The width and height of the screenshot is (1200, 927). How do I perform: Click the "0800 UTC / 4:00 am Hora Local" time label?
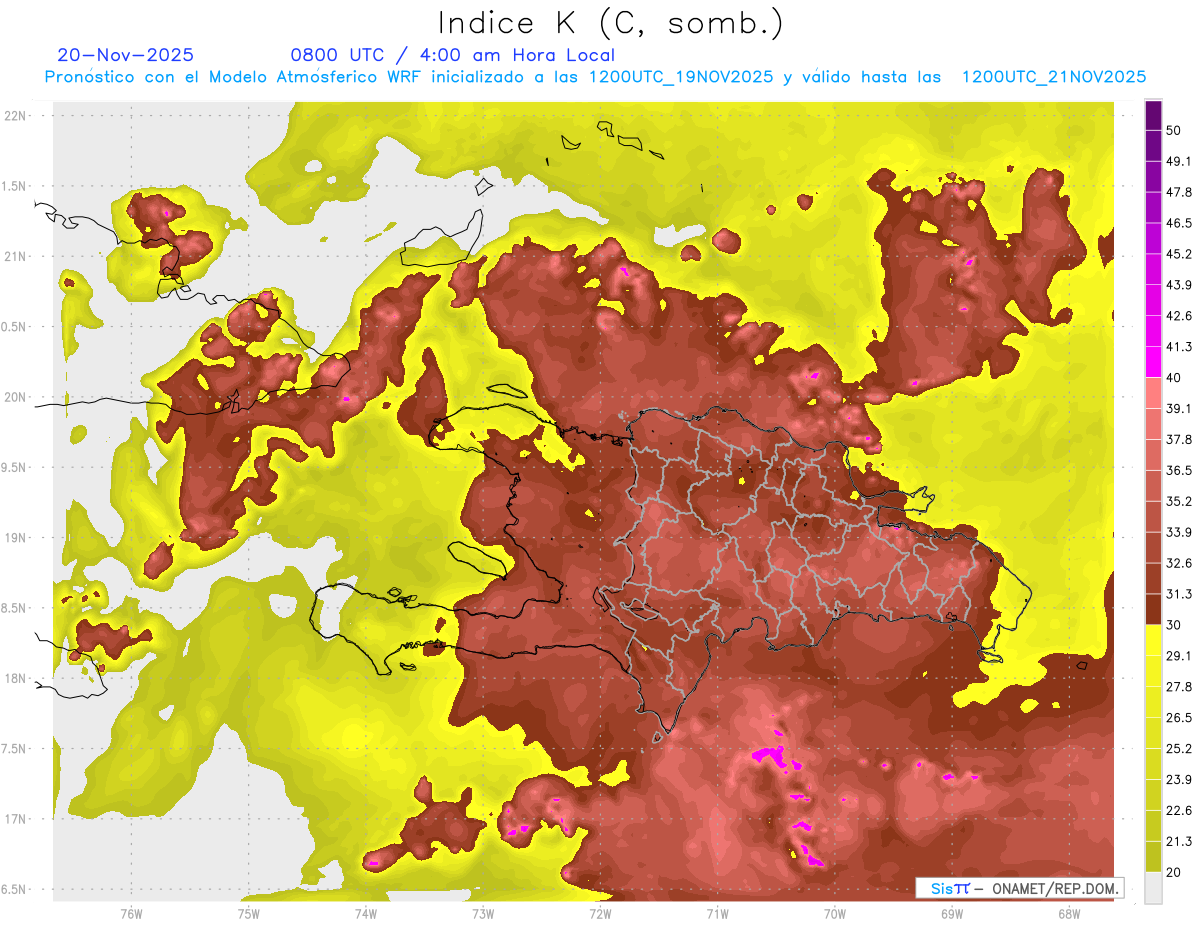(452, 55)
